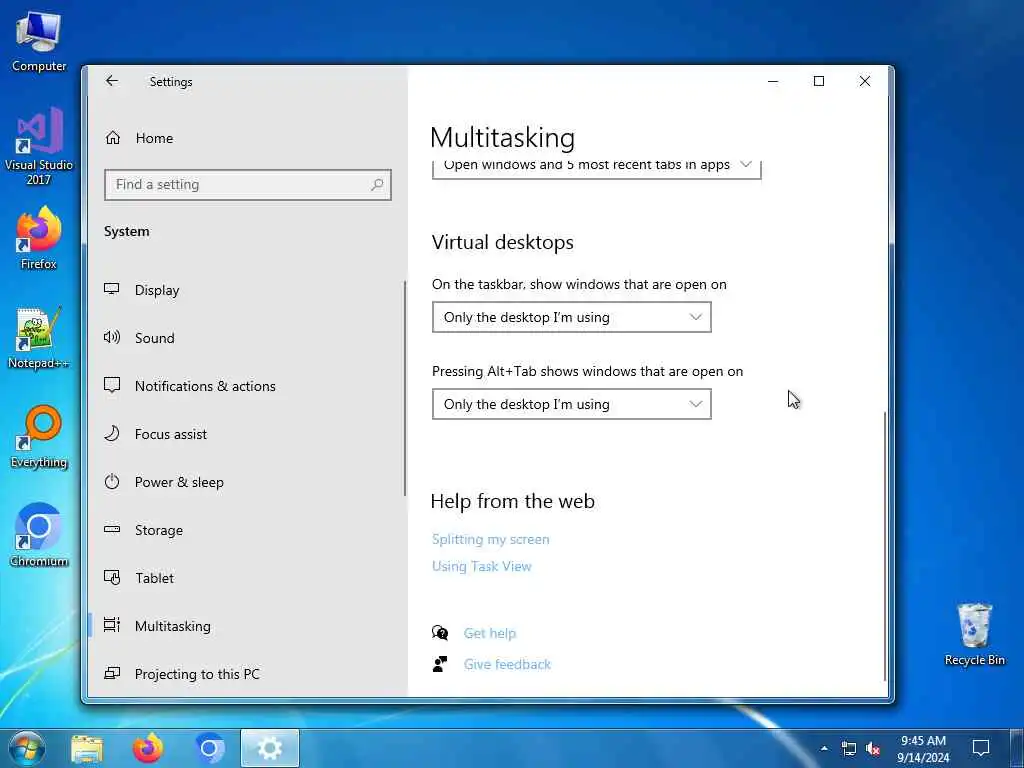This screenshot has width=1024, height=768.
Task: Click the Show desktop strip beside the Action Center icon
Action: pyautogui.click(x=1017, y=748)
